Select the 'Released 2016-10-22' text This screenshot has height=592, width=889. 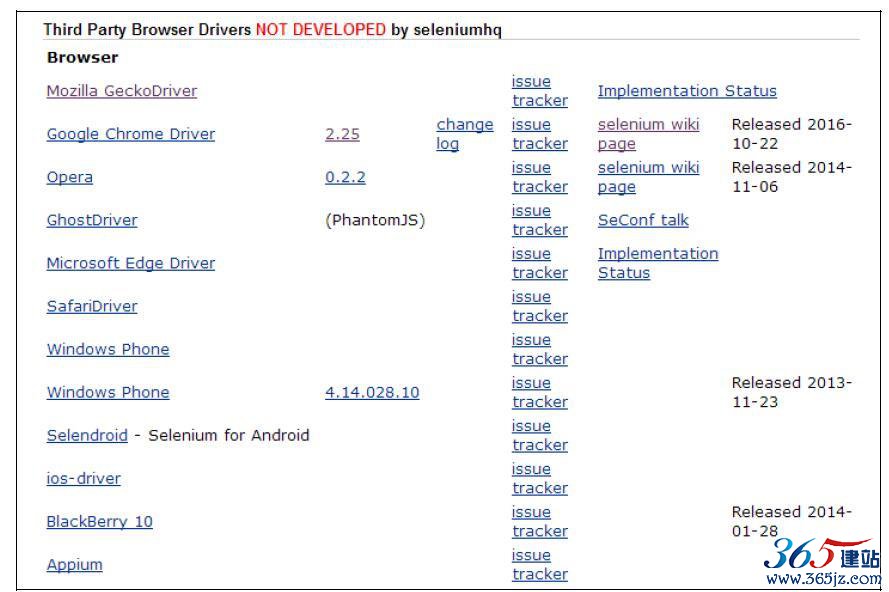point(792,134)
